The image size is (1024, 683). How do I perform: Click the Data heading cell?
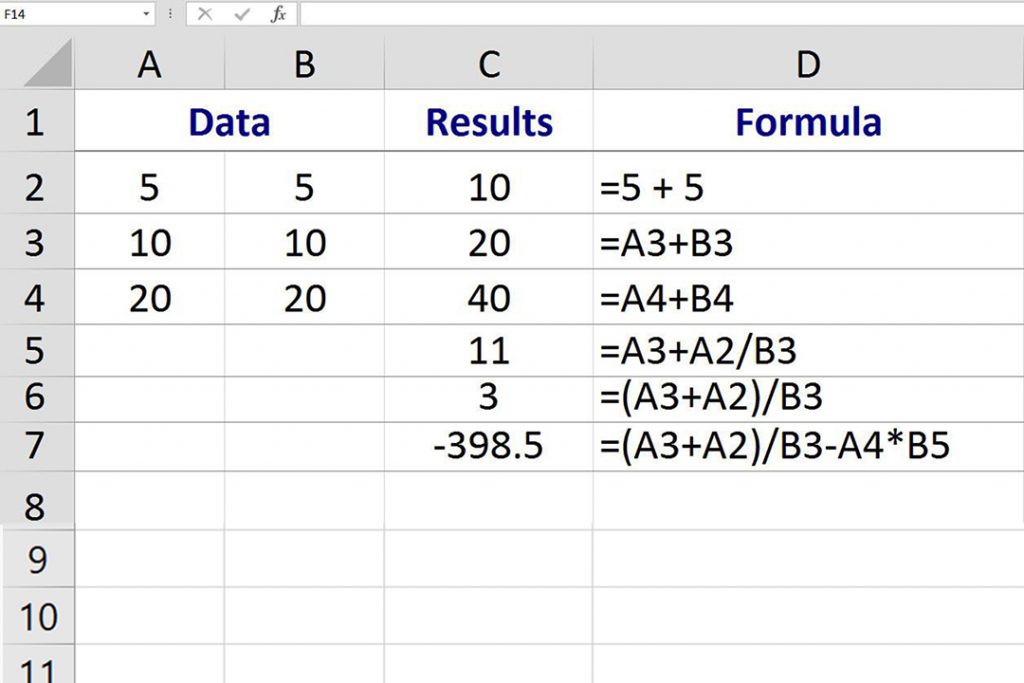pos(229,122)
